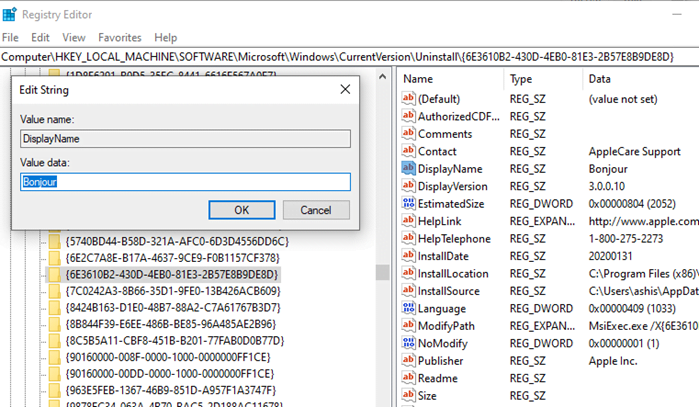Click the tree pane vertical scrollbar thumb

tap(382, 272)
